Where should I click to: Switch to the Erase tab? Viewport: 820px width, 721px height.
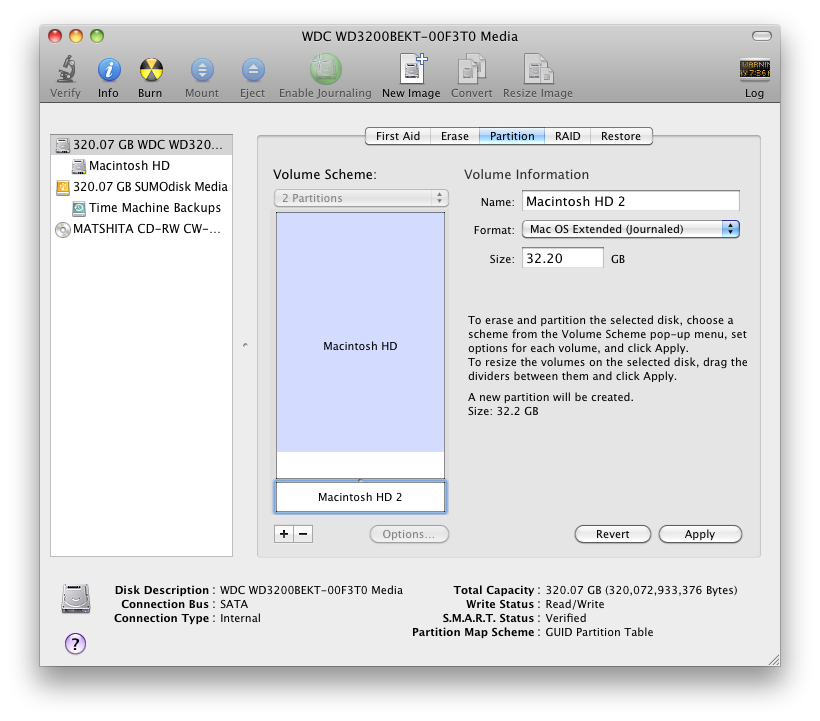coord(454,136)
